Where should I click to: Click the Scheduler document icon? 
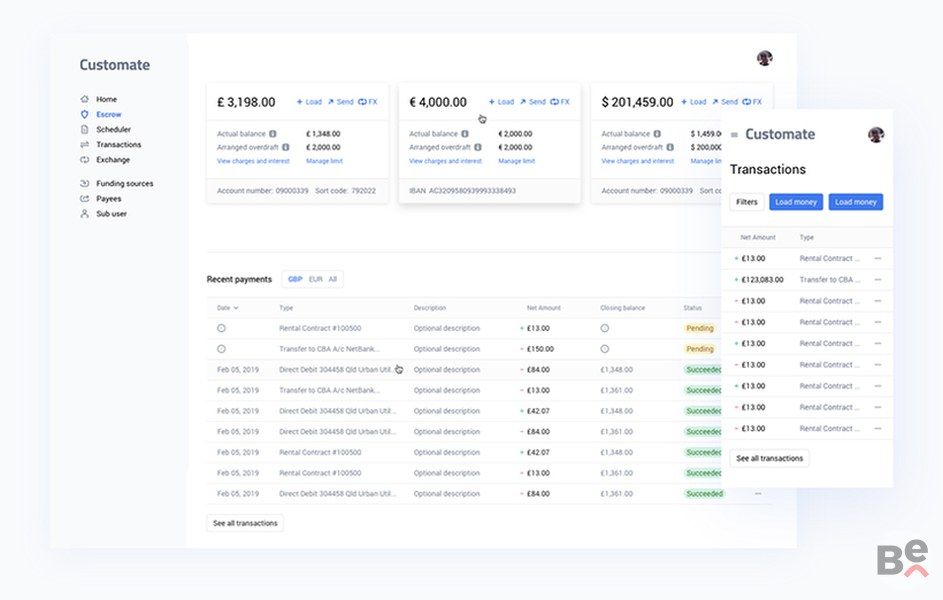coord(84,129)
